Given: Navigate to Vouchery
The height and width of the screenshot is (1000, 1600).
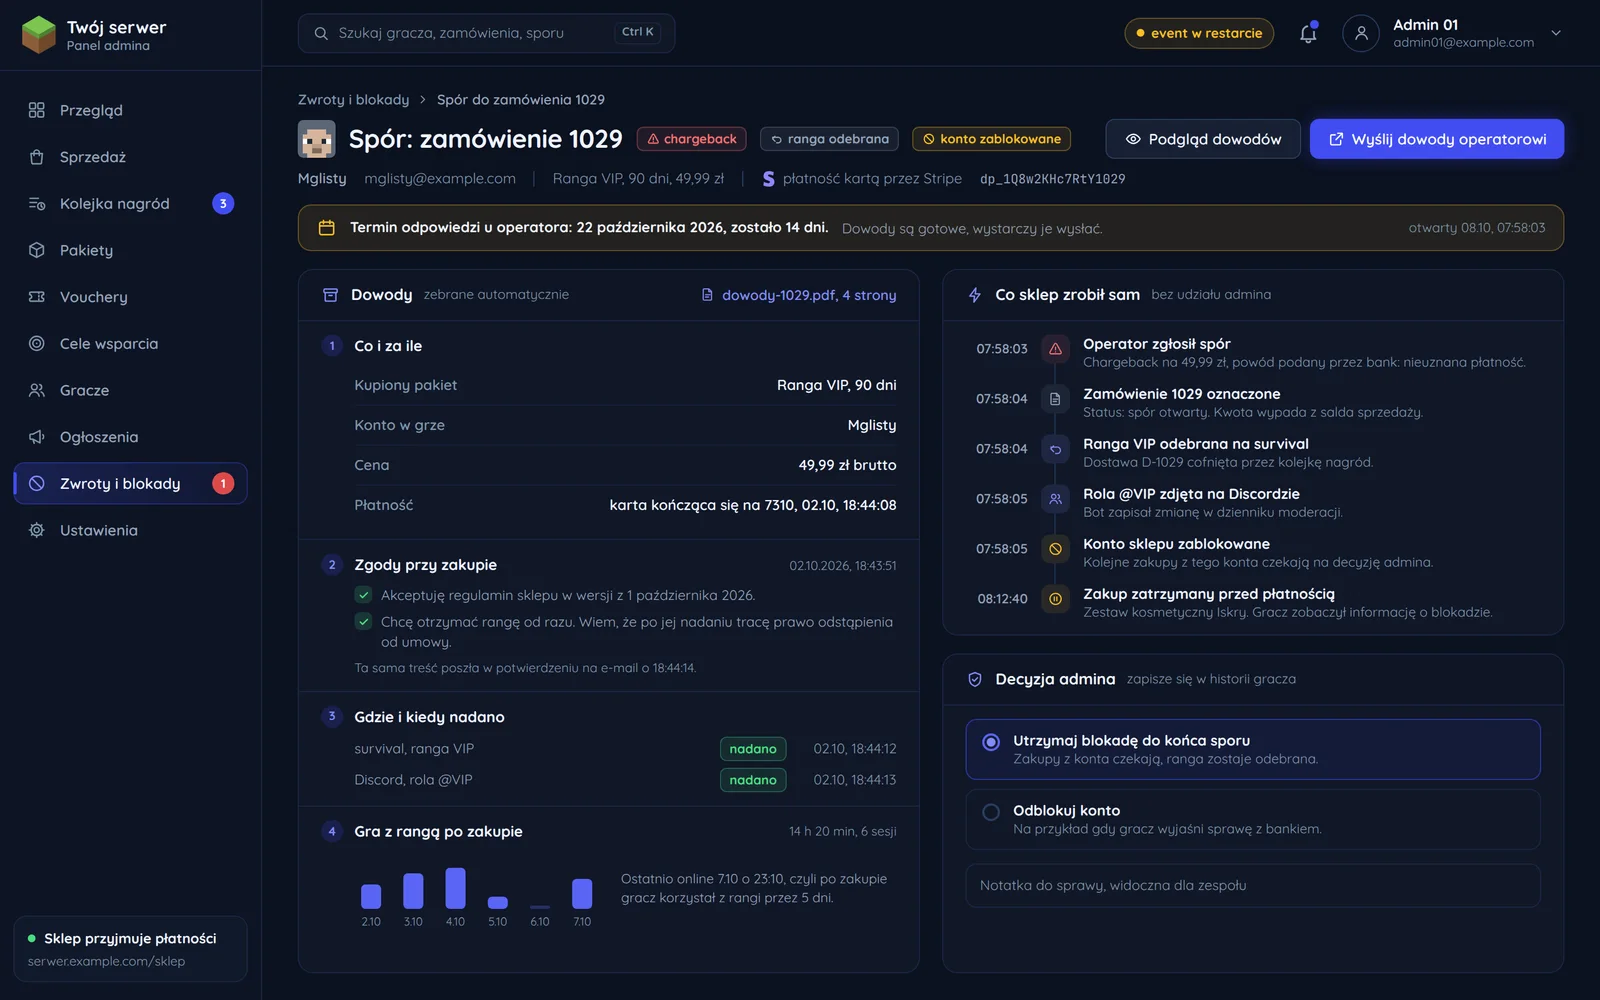Looking at the screenshot, I should tap(130, 297).
